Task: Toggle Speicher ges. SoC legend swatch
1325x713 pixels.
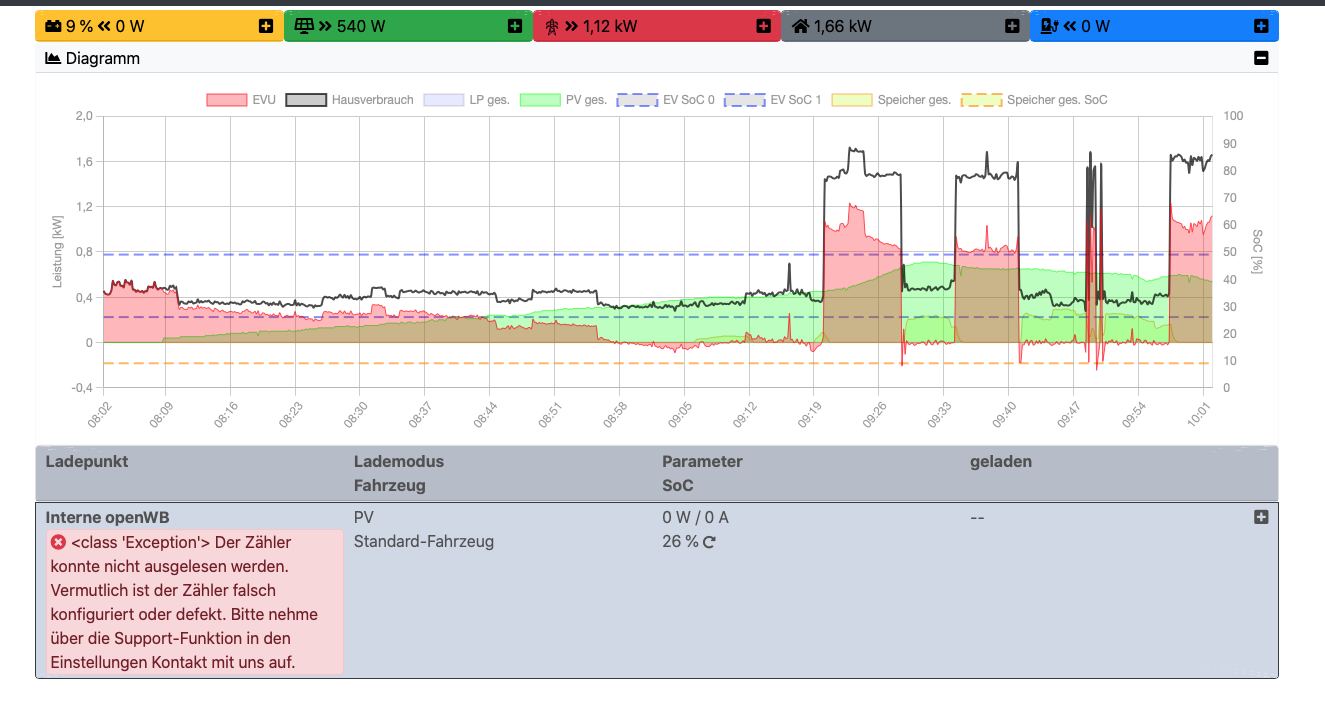Action: 981,100
